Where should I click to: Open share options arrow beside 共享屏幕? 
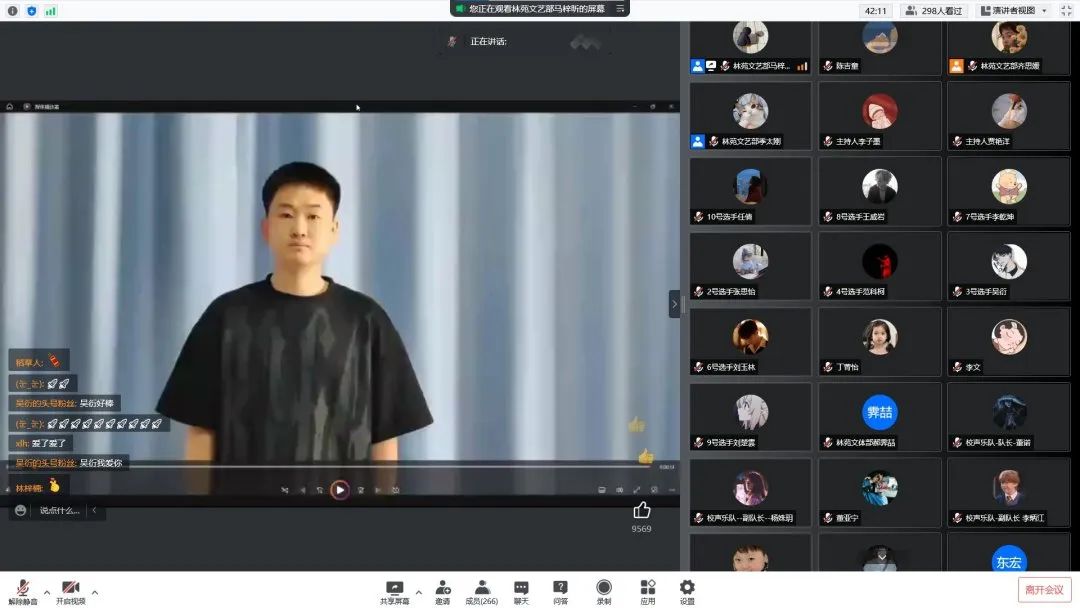[x=418, y=592]
